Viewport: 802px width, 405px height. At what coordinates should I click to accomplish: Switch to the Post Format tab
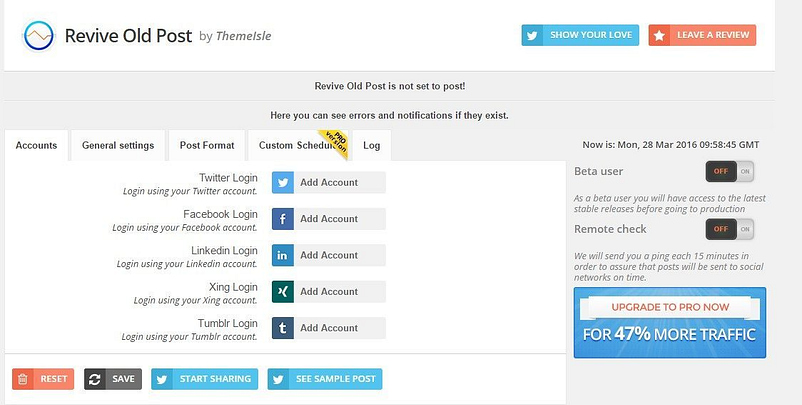click(207, 145)
